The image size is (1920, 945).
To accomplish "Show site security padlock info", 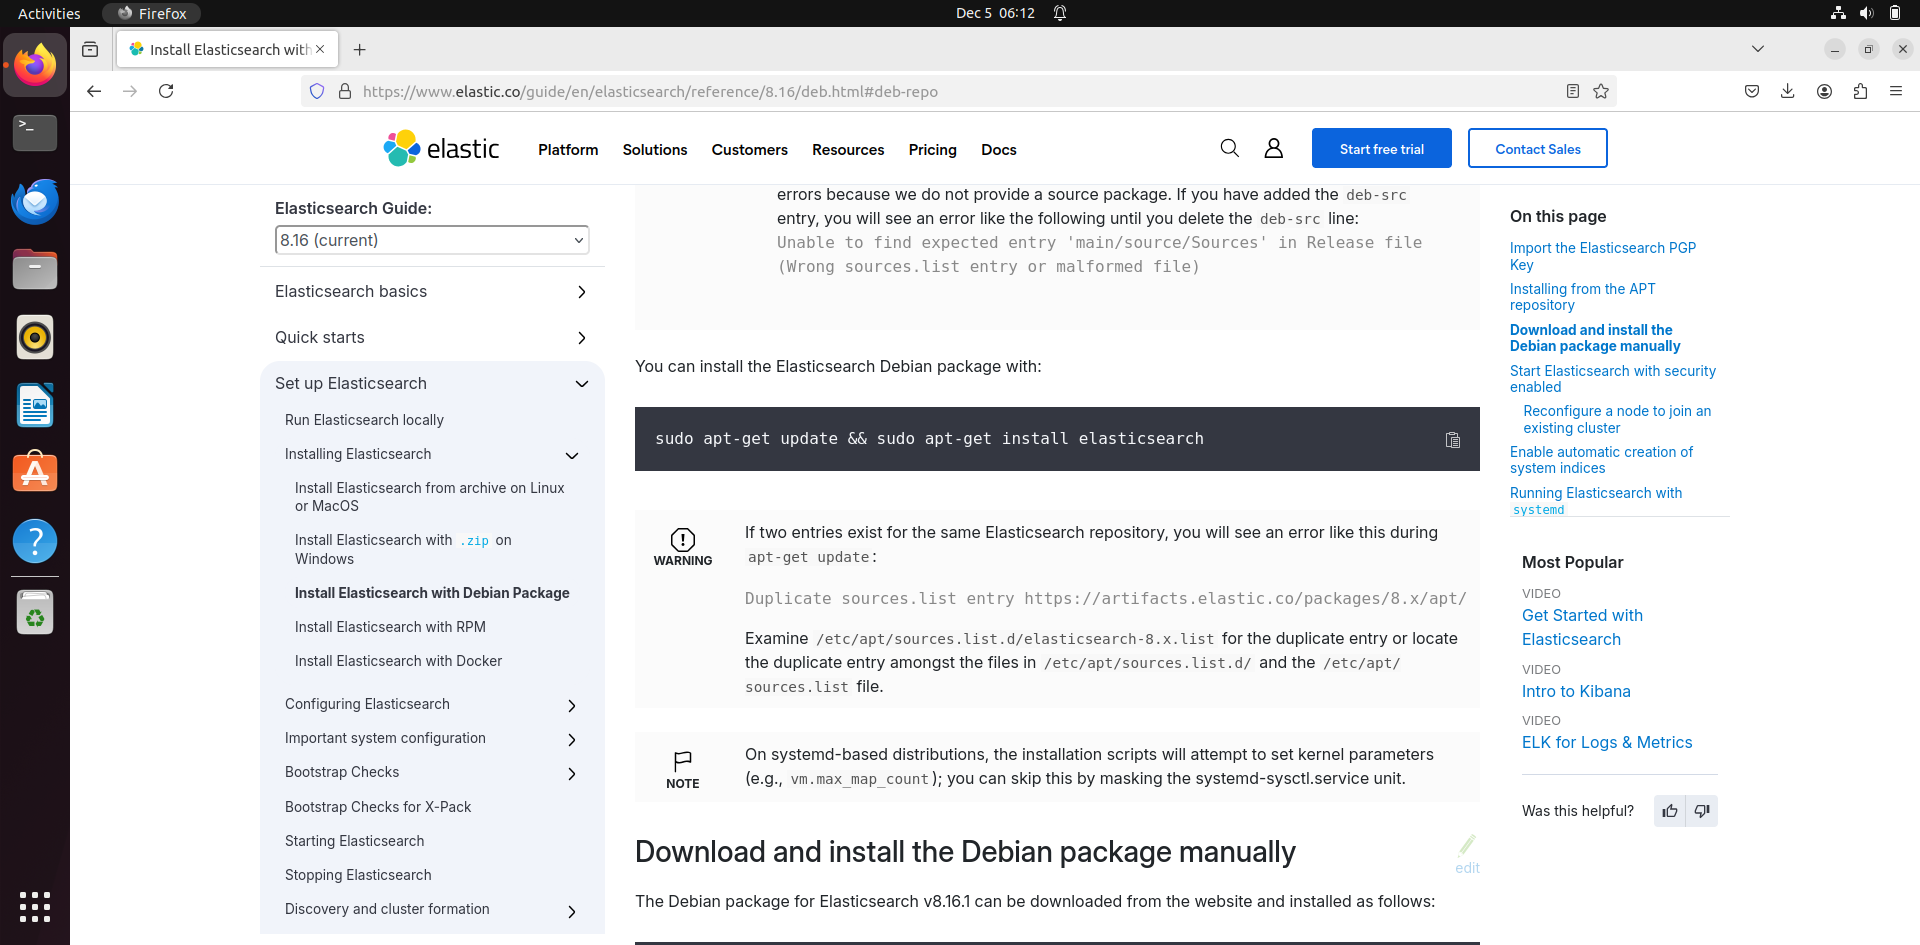I will click(345, 91).
